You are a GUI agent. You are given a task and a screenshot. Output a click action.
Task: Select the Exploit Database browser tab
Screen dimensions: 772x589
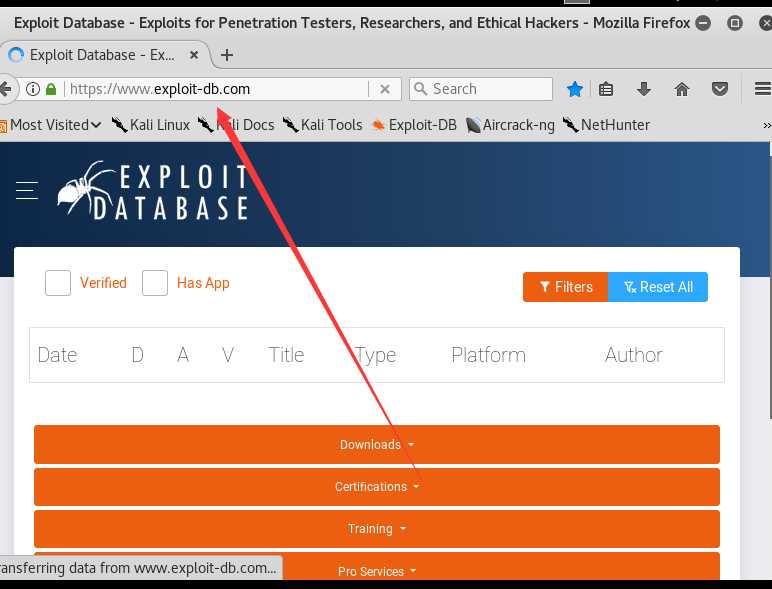click(x=103, y=55)
